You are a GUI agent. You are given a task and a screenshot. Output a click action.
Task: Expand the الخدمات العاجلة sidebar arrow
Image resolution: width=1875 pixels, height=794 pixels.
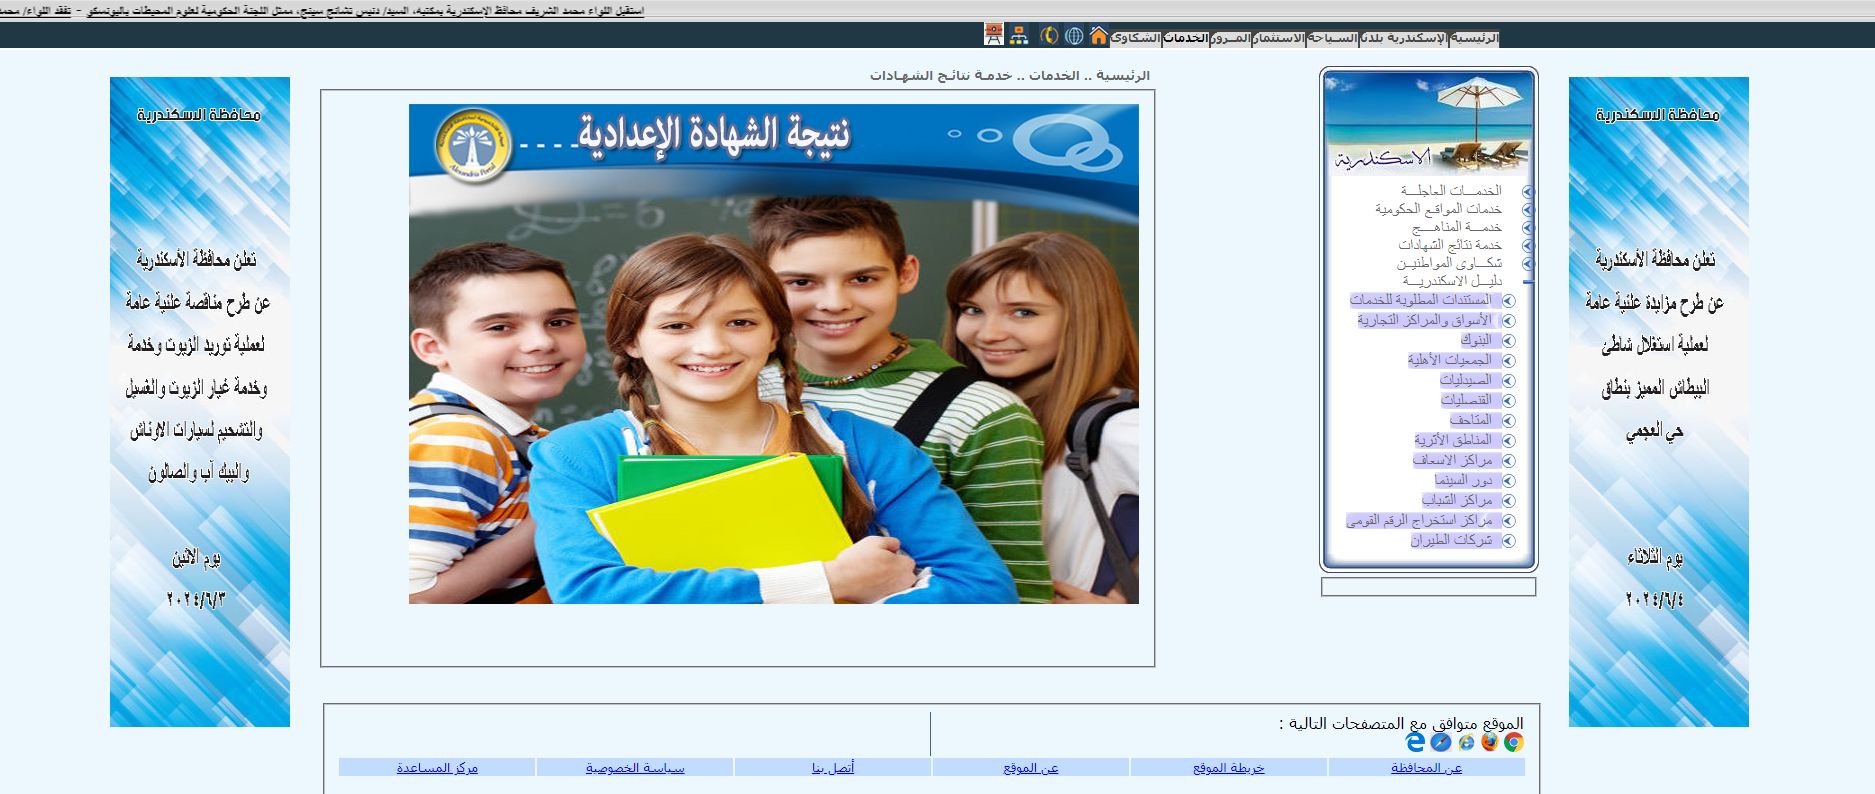click(x=1527, y=191)
